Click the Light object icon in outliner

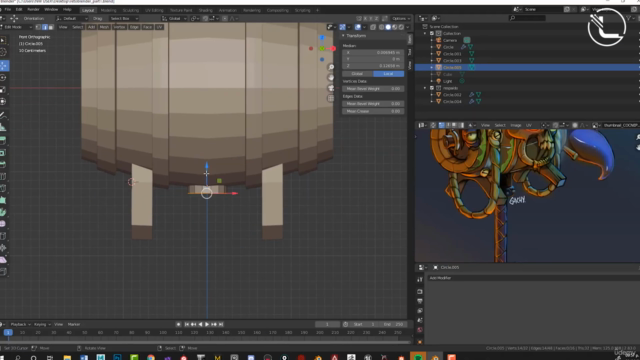(439, 81)
